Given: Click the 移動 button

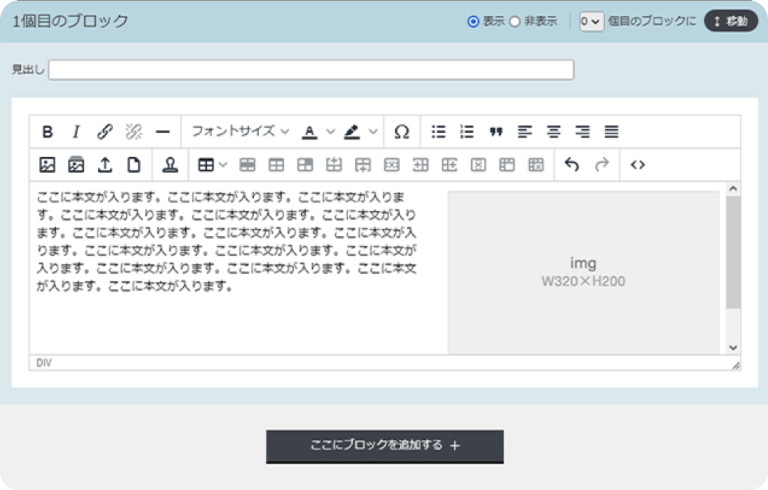Looking at the screenshot, I should coord(731,22).
